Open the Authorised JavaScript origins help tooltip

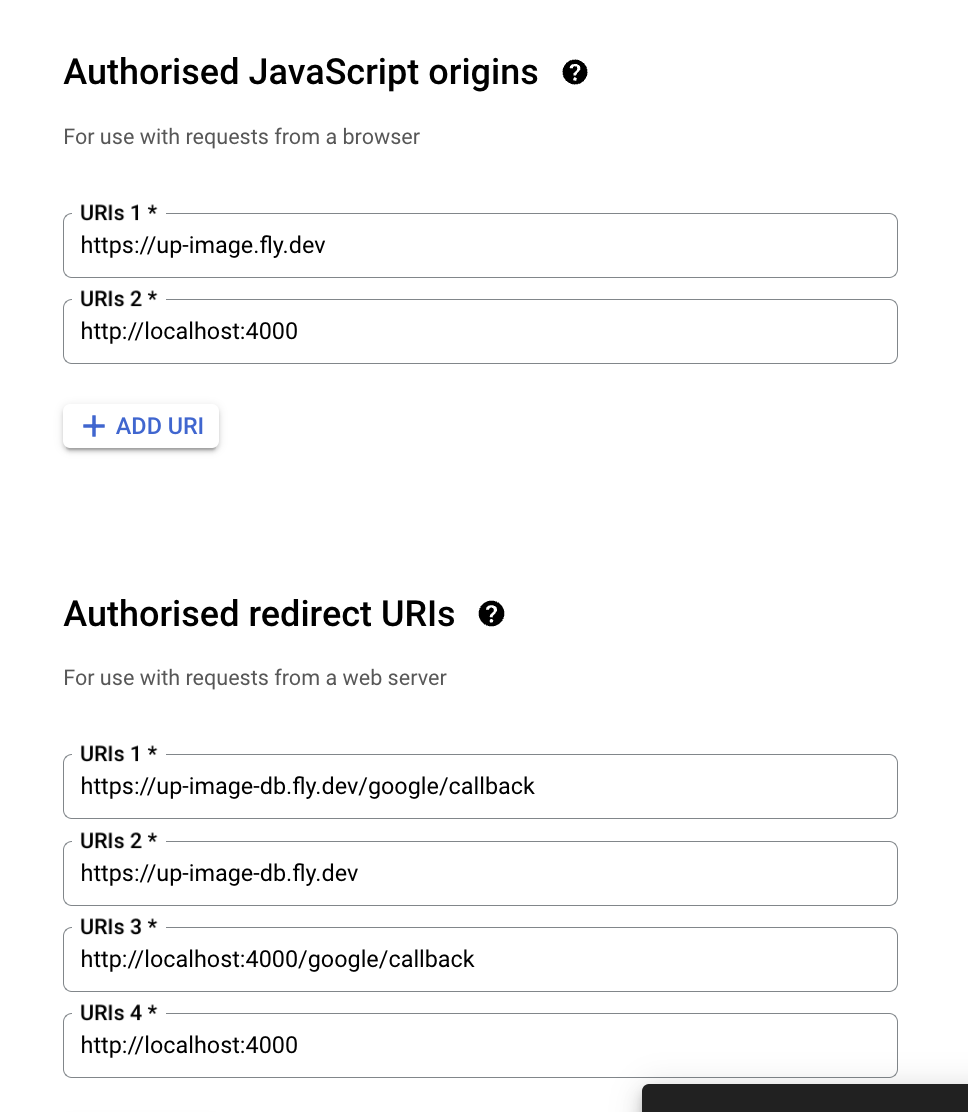[575, 72]
